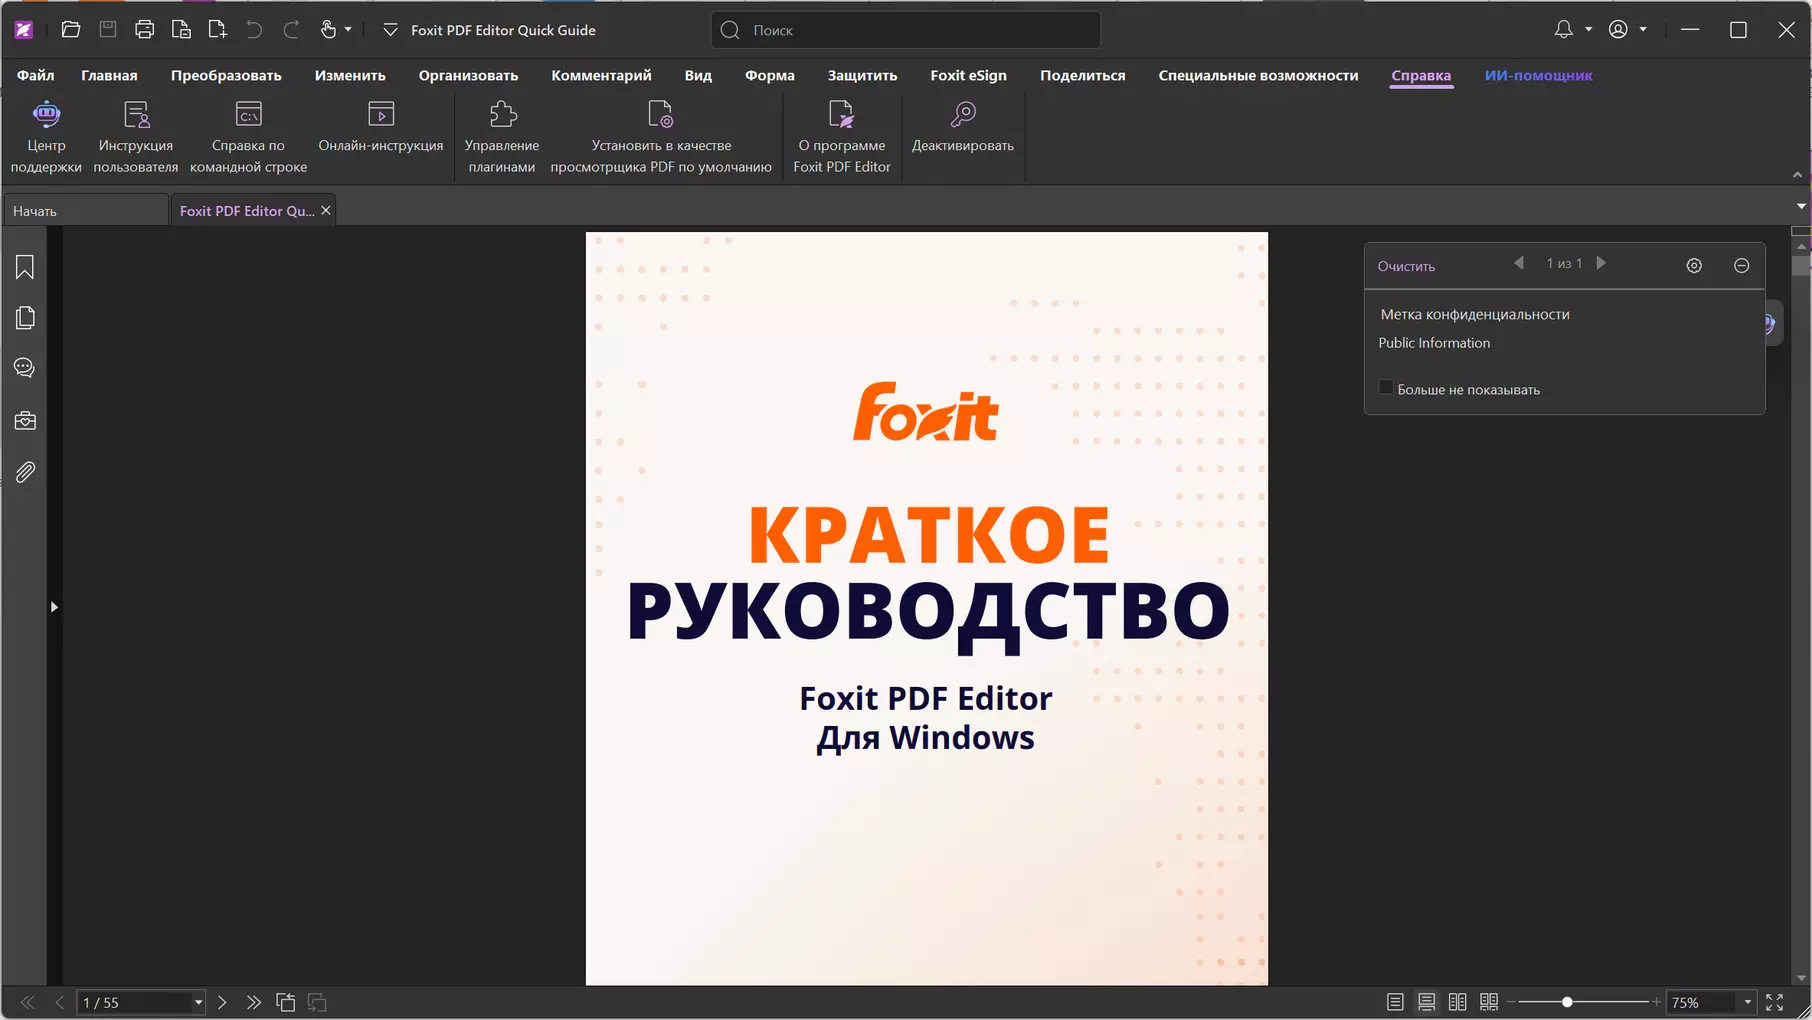Image resolution: width=1812 pixels, height=1020 pixels.
Task: Switch to the Комментарий ribbon tab
Action: (601, 75)
